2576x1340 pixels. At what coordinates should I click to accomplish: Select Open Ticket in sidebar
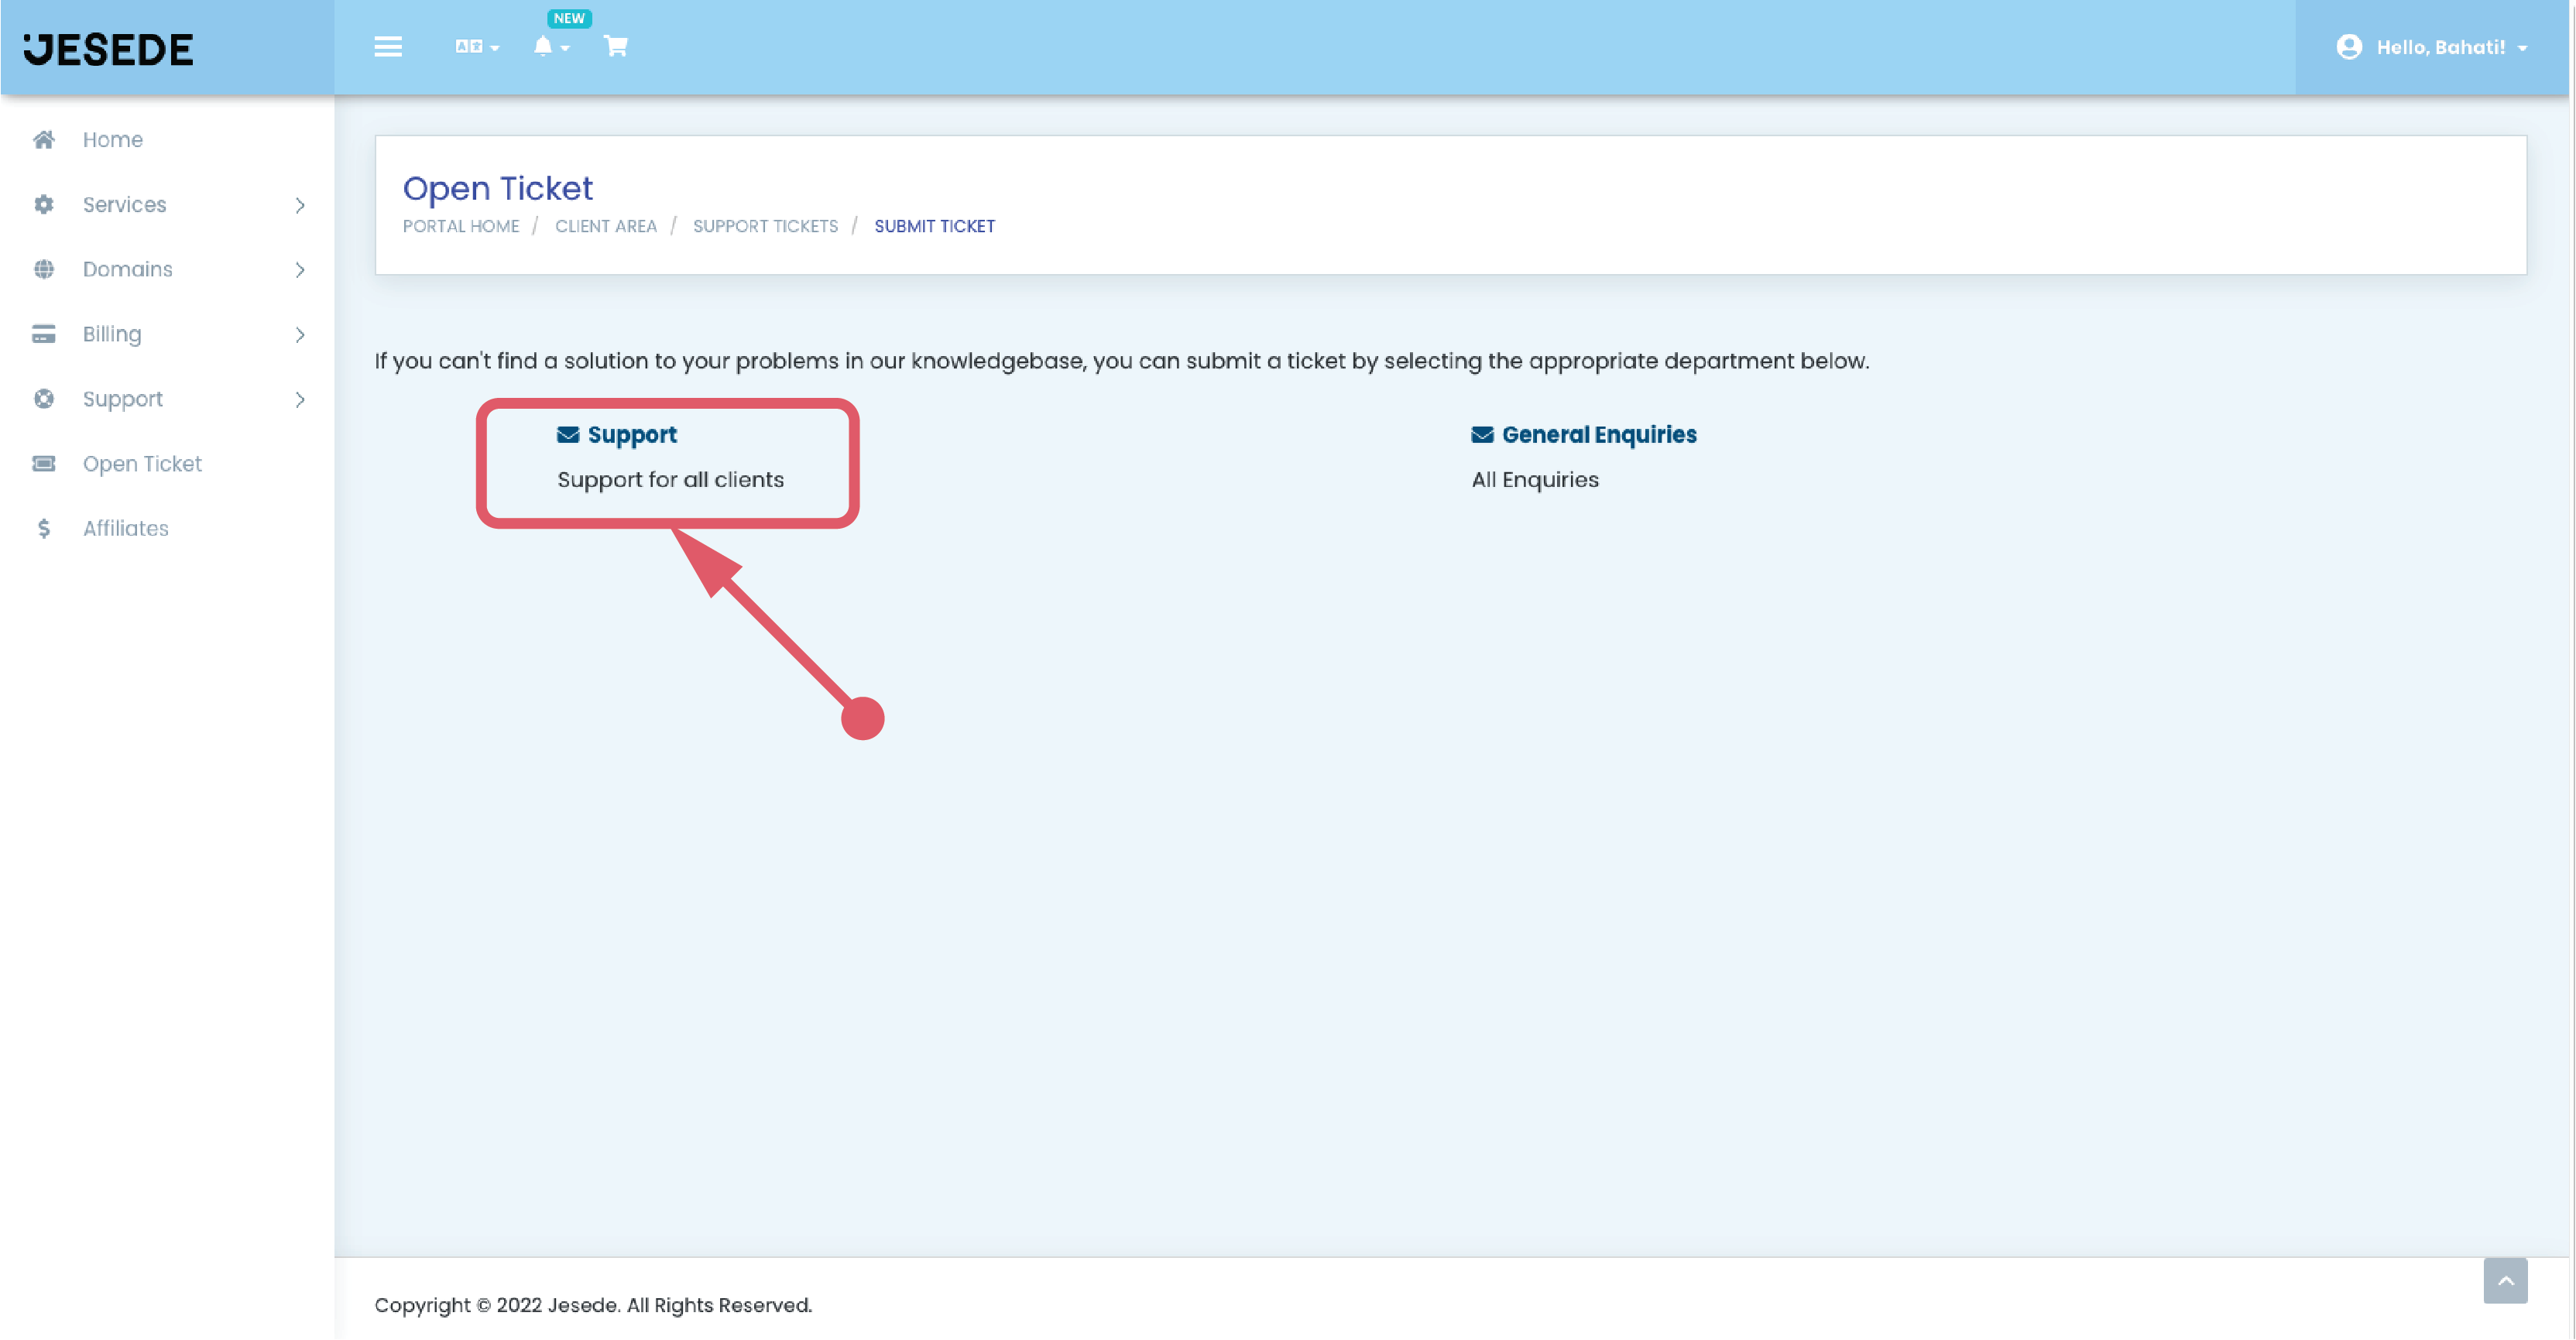tap(142, 464)
